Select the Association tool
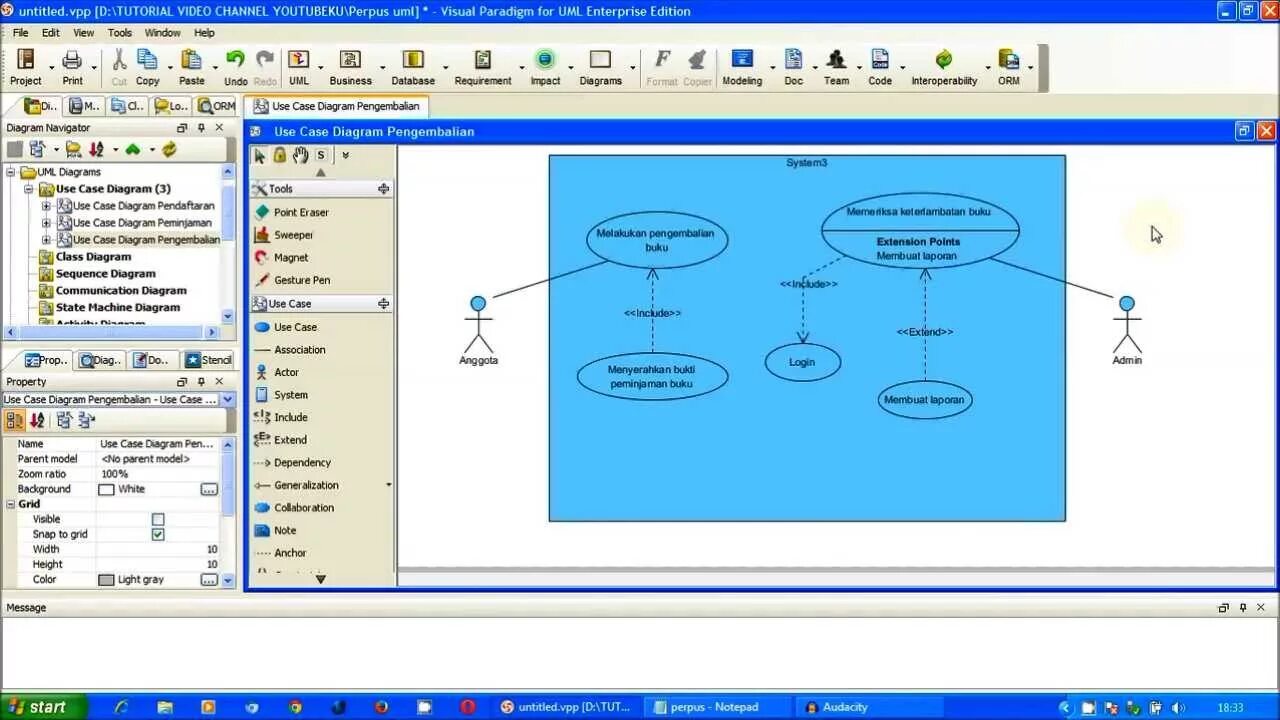 [298, 349]
